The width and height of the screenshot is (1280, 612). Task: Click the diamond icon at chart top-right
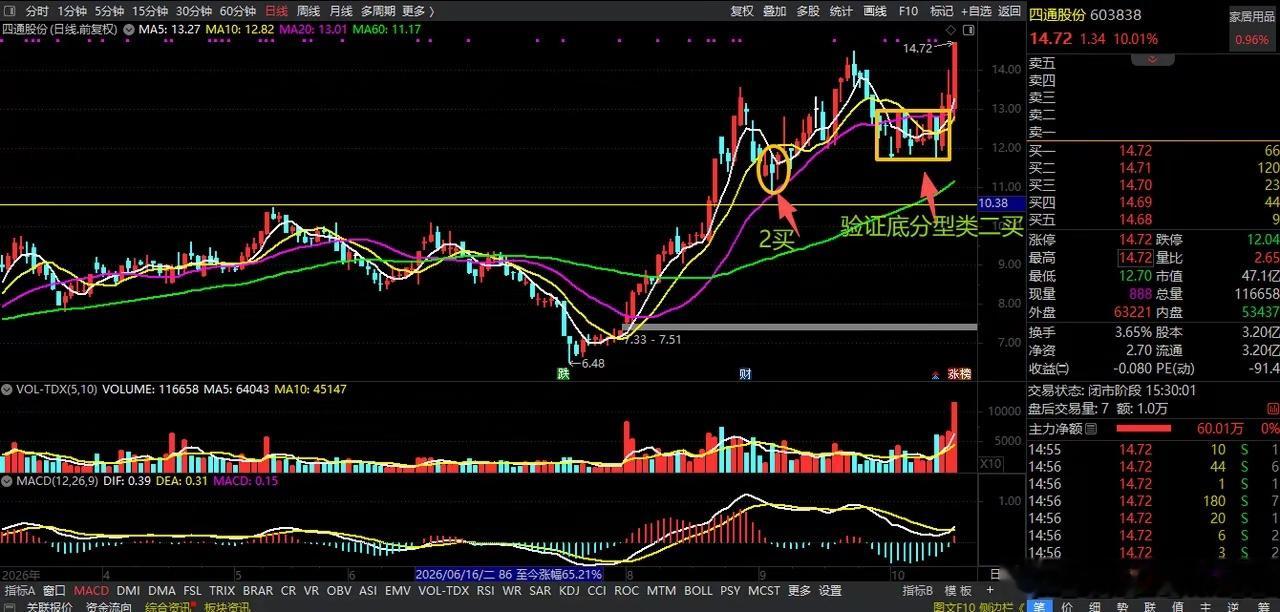tap(949, 30)
